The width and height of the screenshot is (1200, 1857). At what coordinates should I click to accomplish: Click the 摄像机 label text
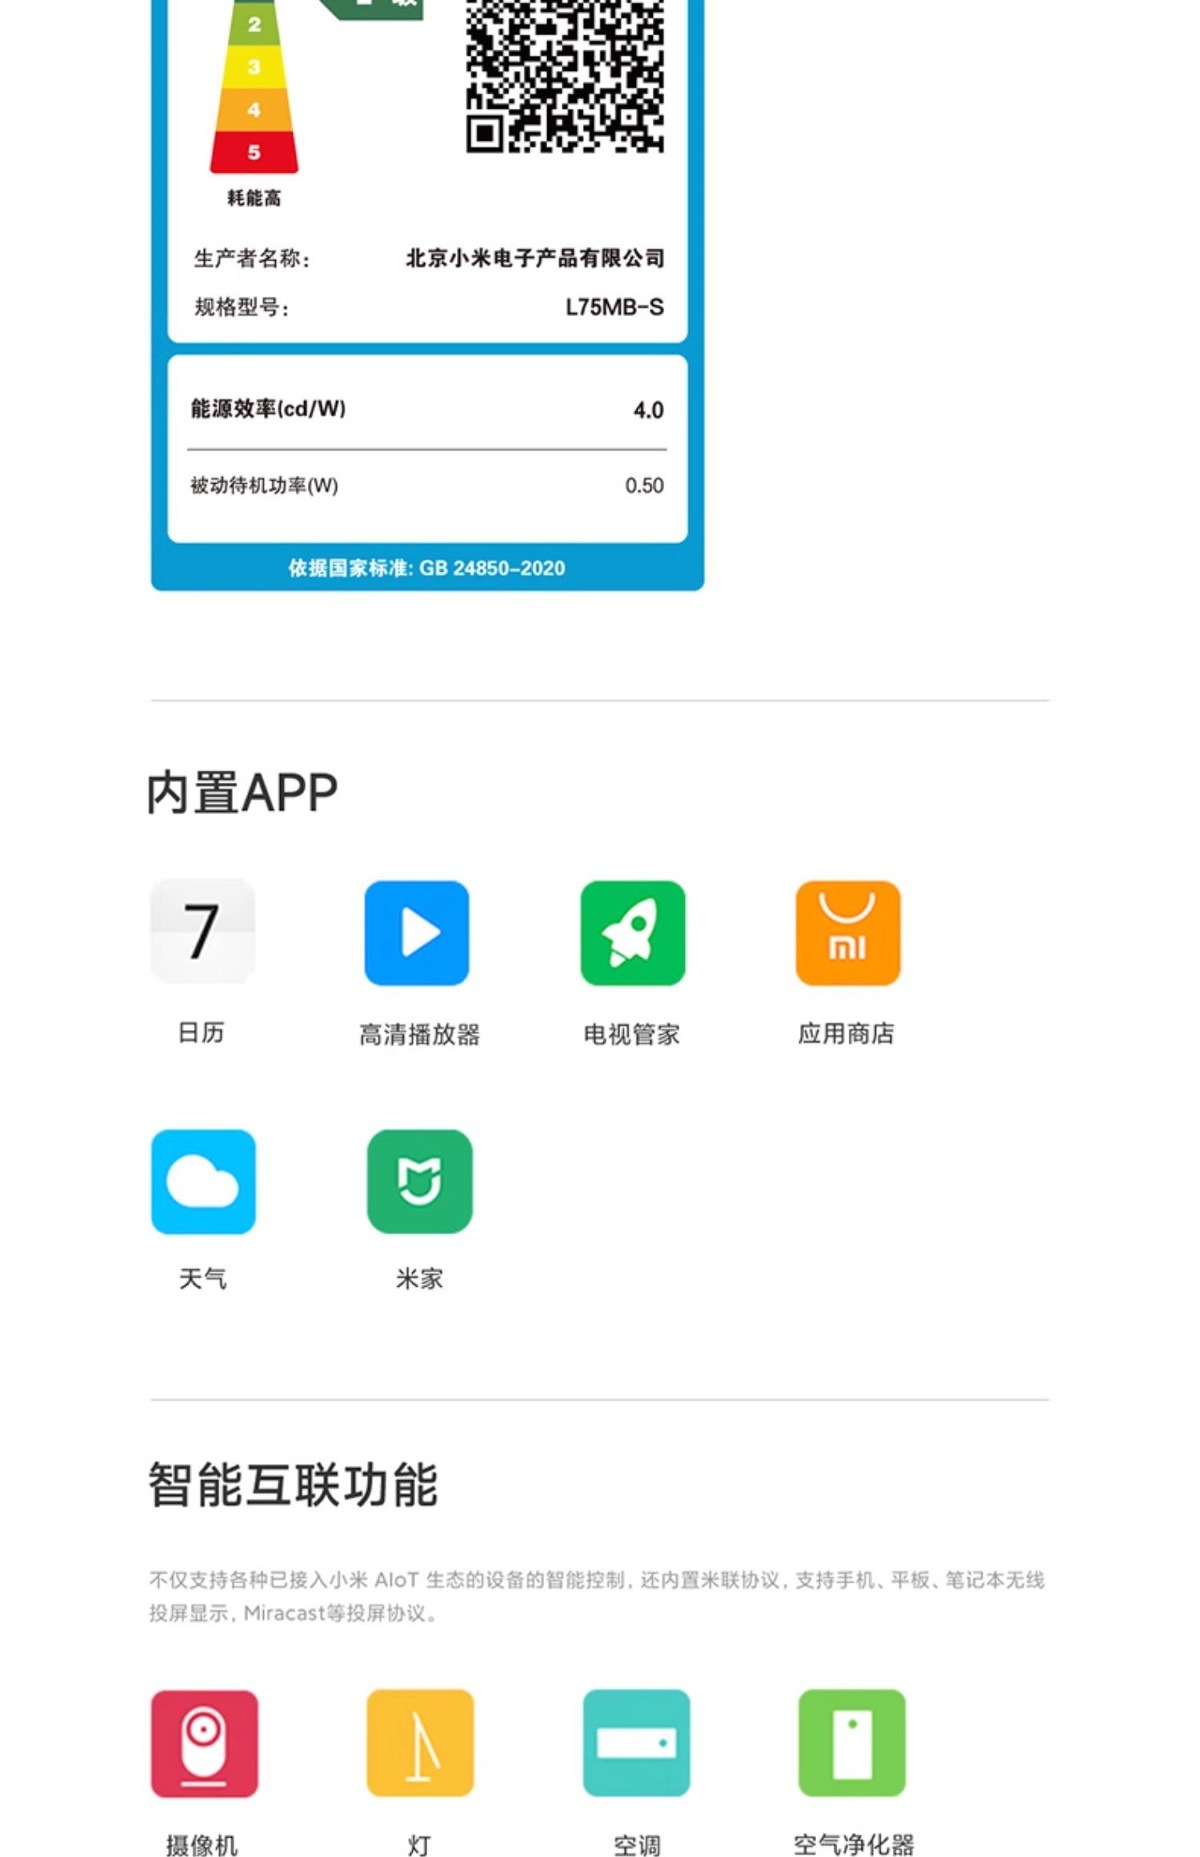pos(202,1845)
